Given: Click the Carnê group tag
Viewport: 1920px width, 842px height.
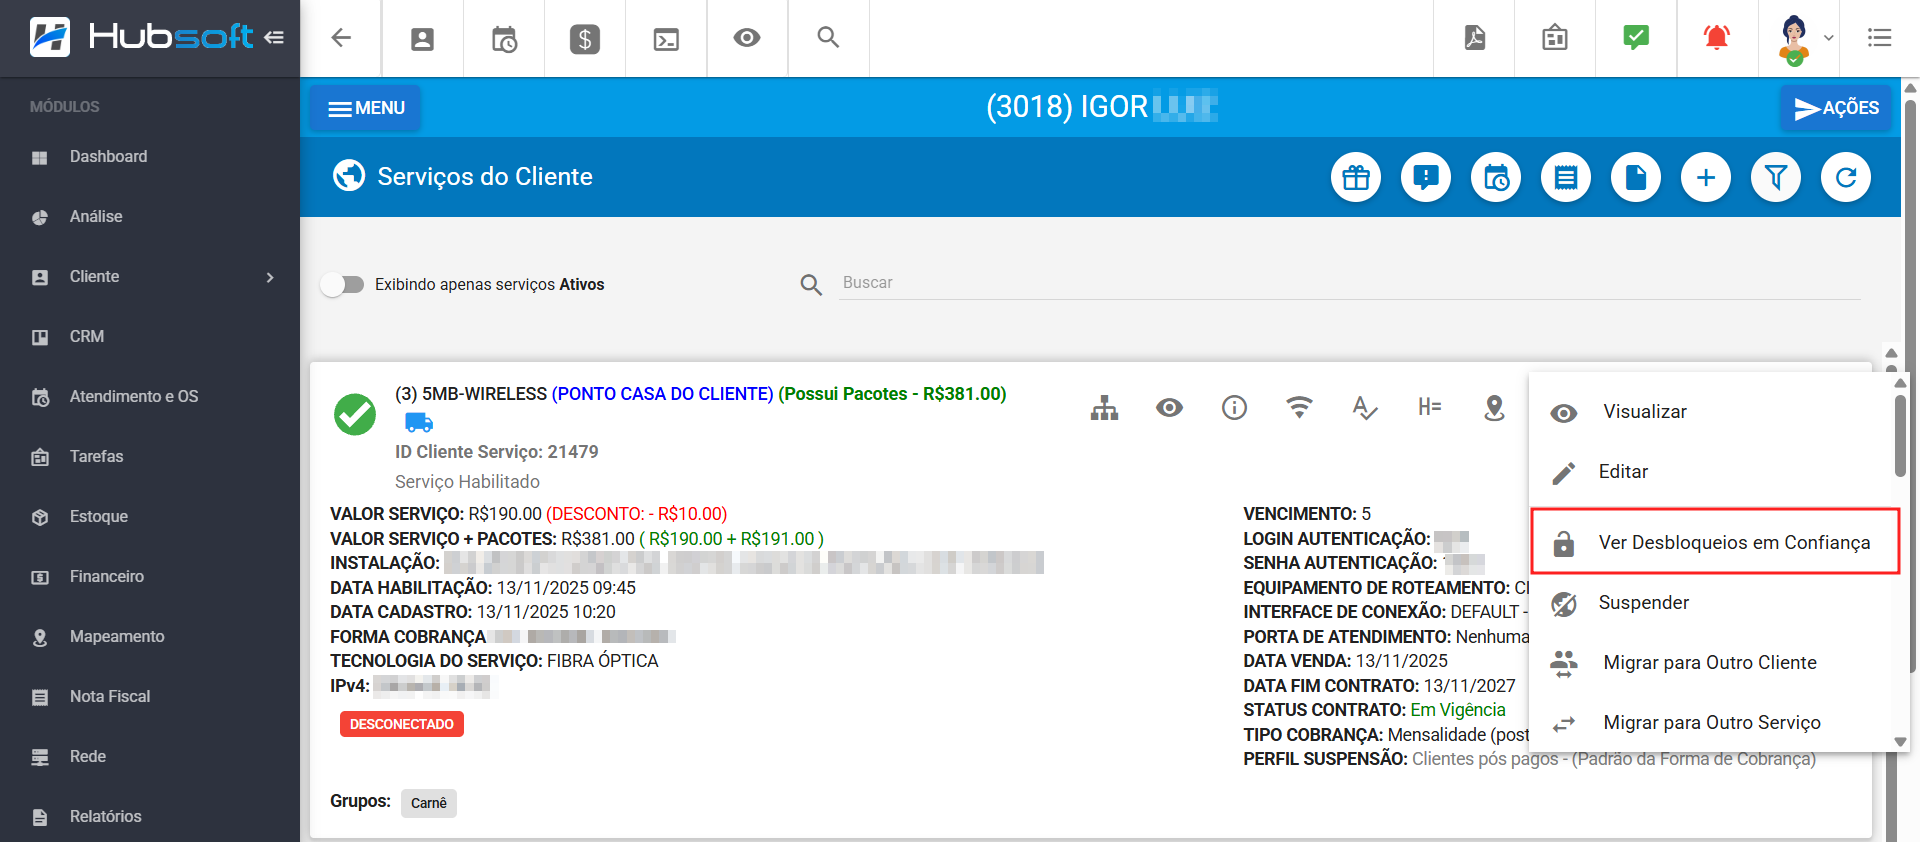Looking at the screenshot, I should pos(429,803).
